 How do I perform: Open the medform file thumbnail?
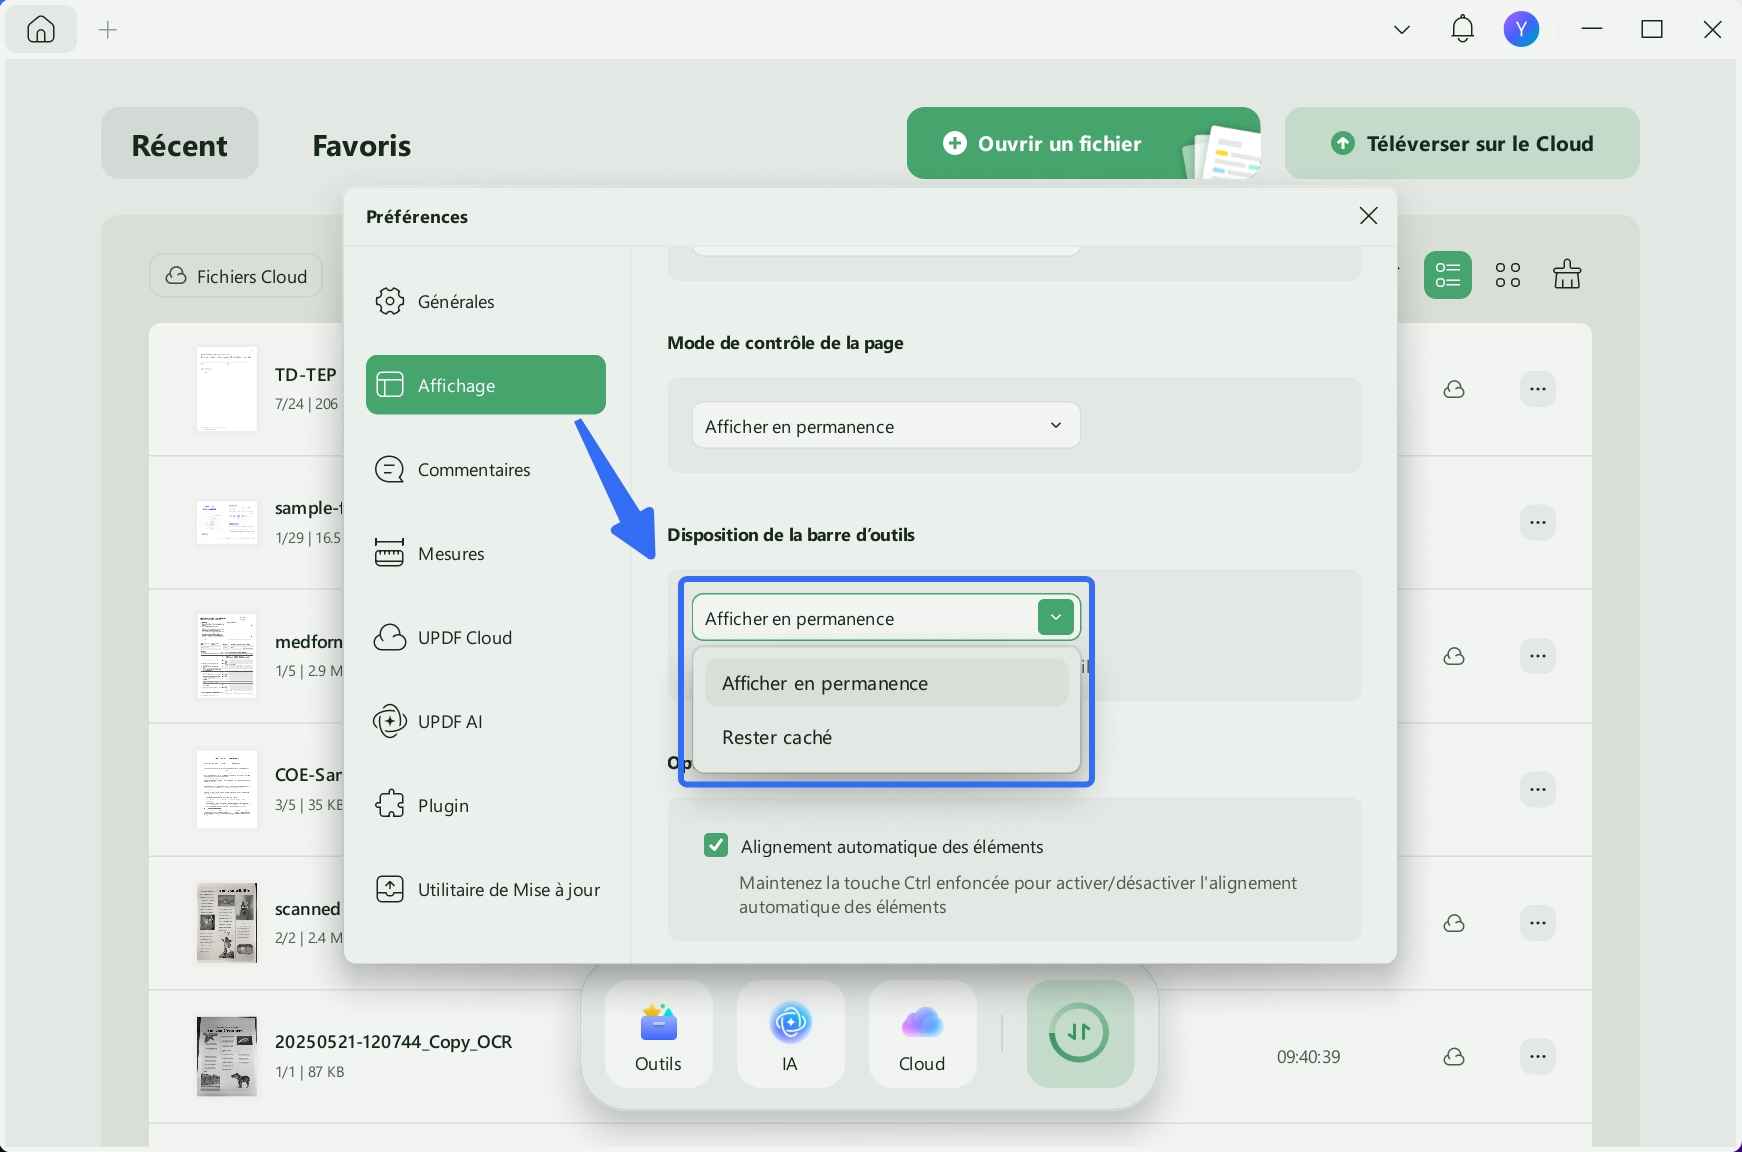[227, 656]
